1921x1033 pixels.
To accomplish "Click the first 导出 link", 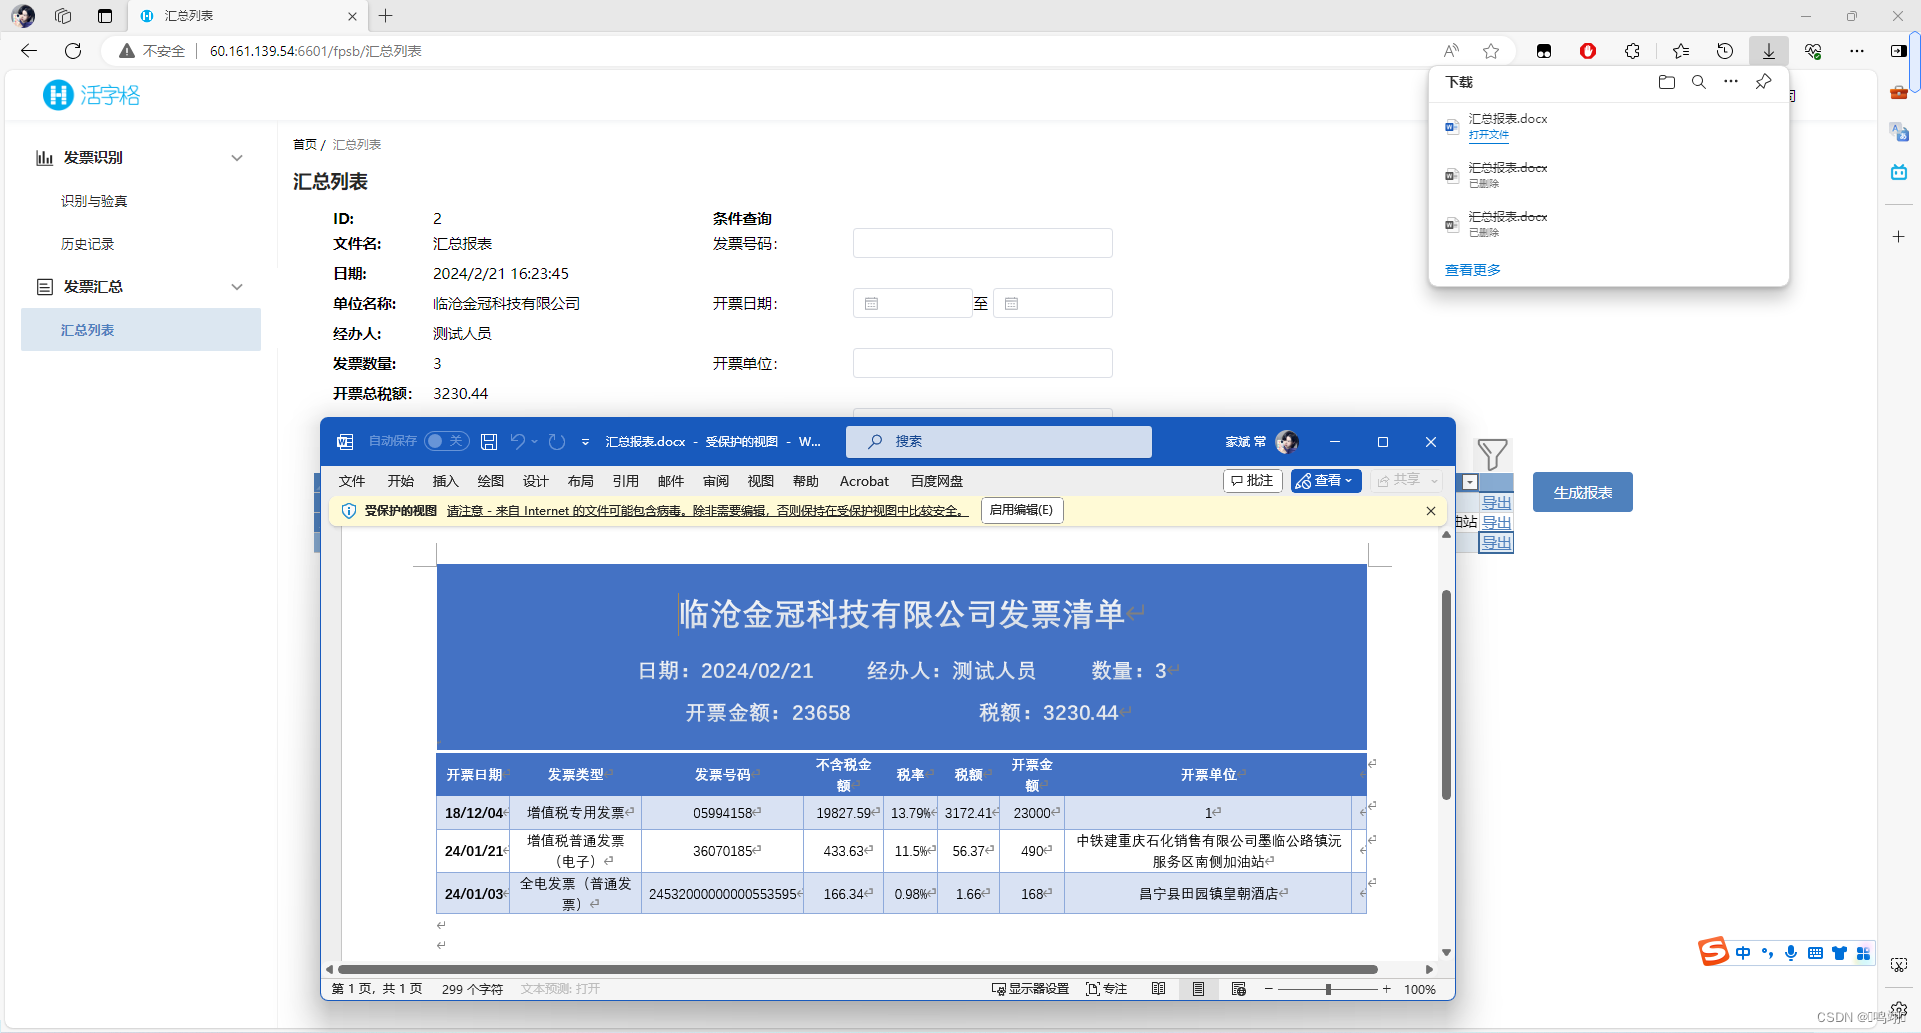I will click(x=1496, y=502).
